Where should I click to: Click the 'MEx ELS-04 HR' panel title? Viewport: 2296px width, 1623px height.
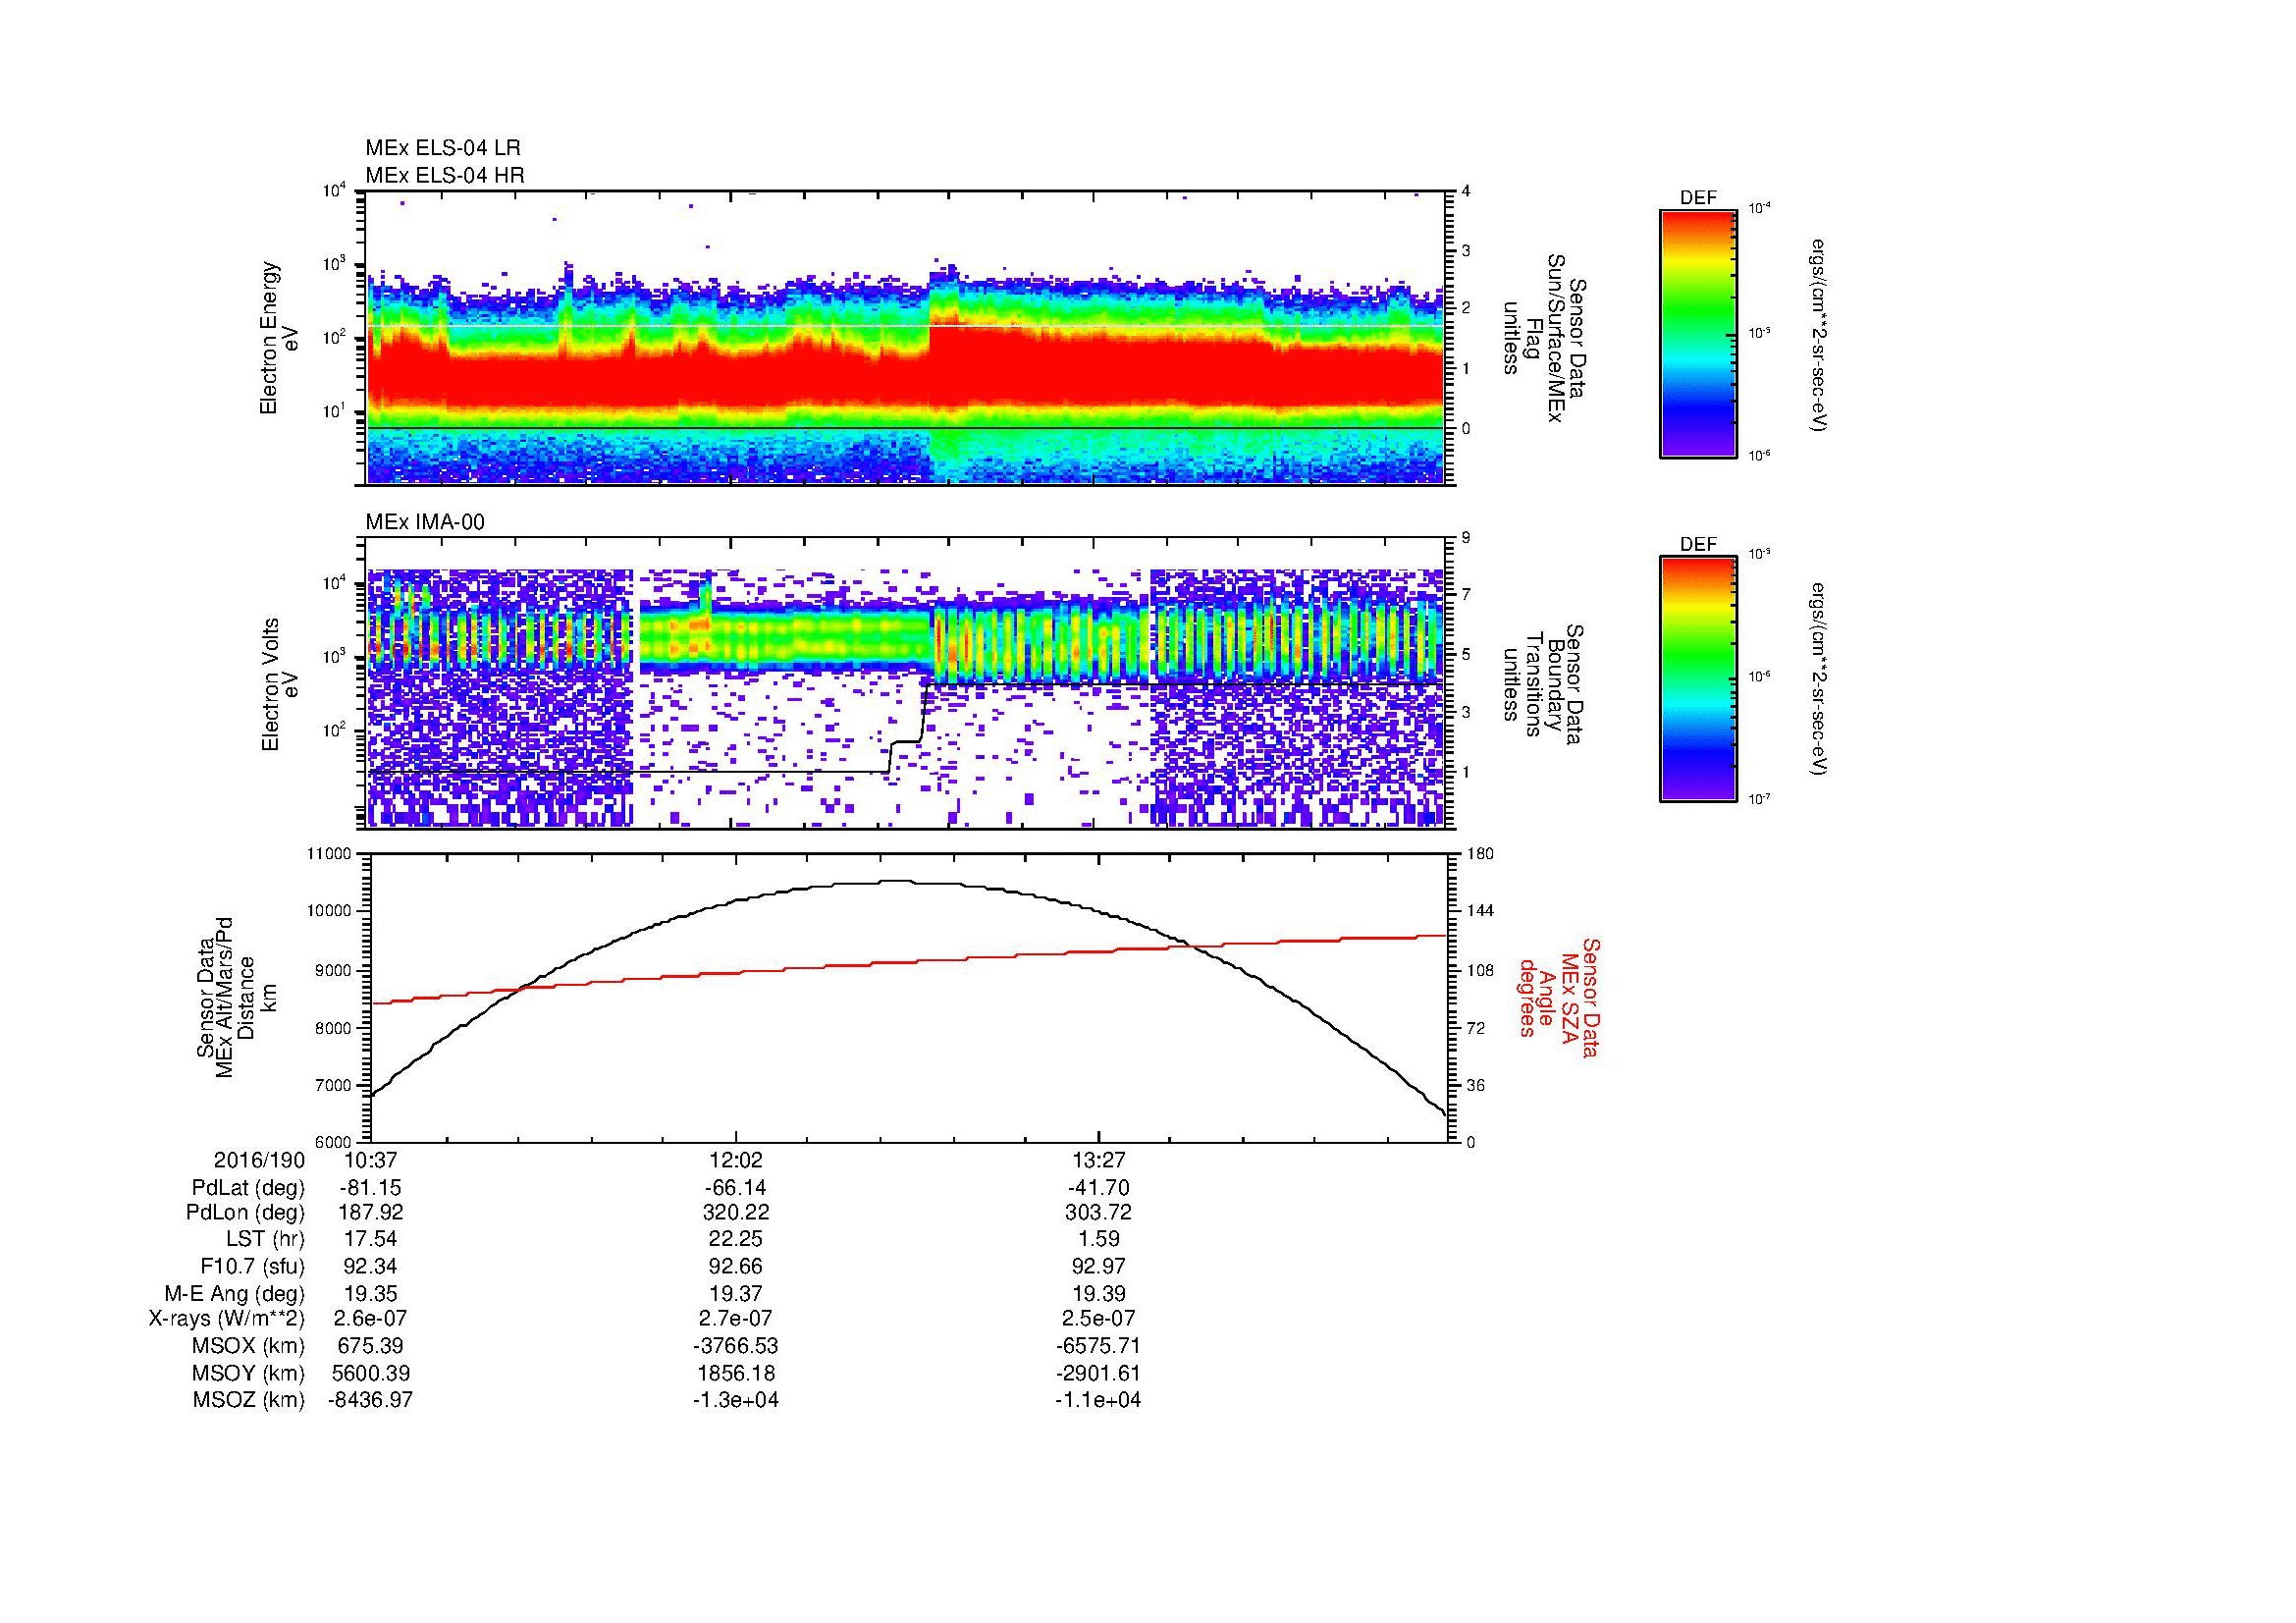pyautogui.click(x=445, y=175)
